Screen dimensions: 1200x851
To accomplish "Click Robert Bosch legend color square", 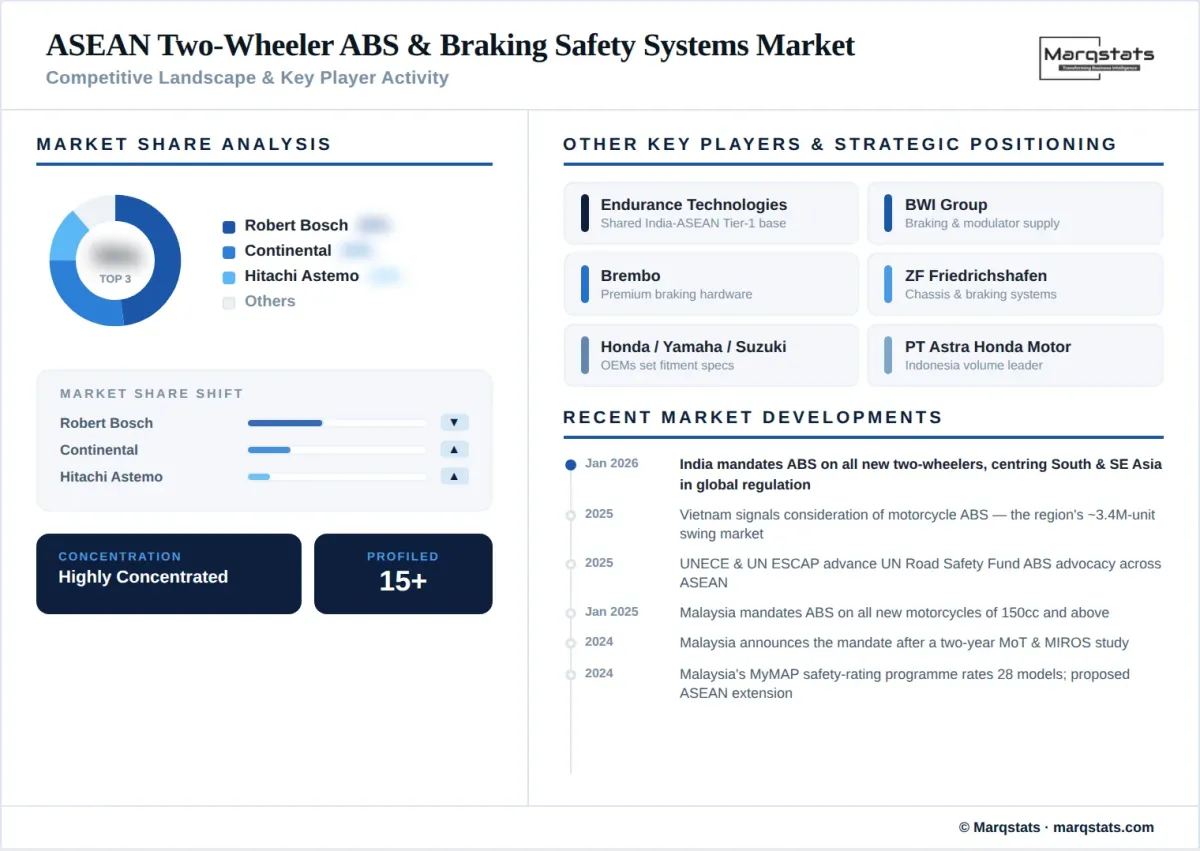I will [229, 227].
